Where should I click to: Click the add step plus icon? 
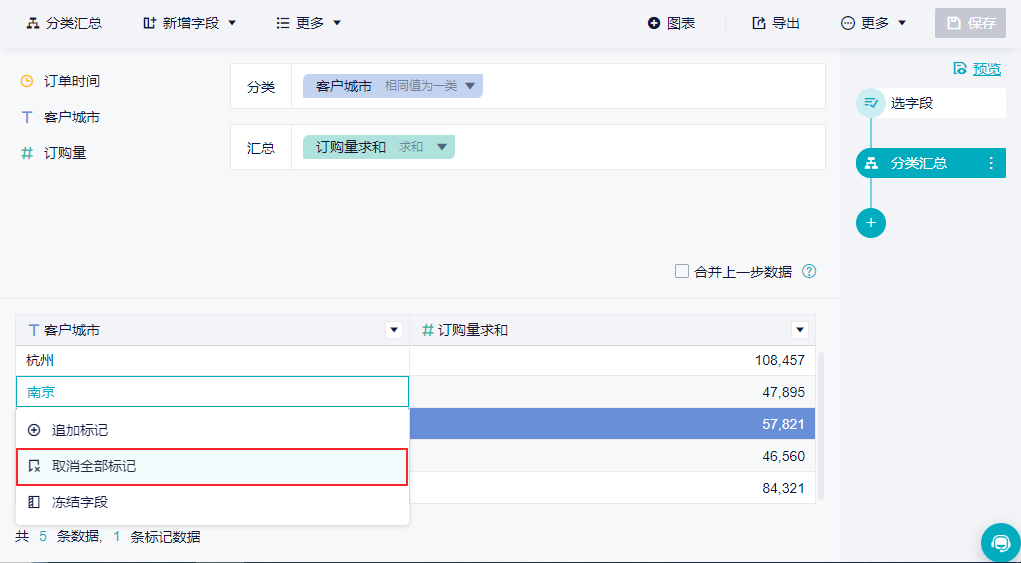[871, 222]
